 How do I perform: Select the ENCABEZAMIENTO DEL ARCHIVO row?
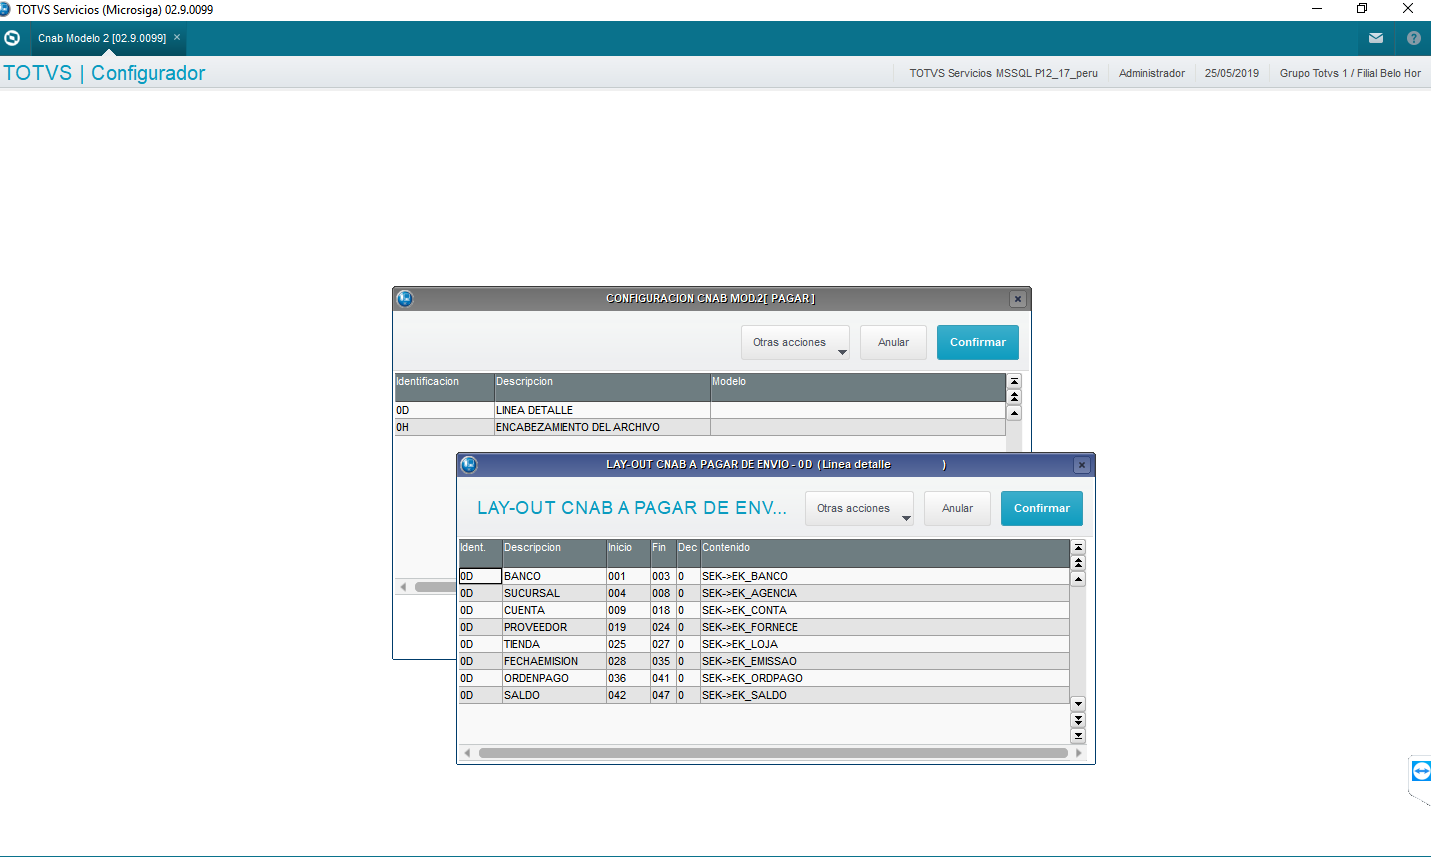[700, 427]
